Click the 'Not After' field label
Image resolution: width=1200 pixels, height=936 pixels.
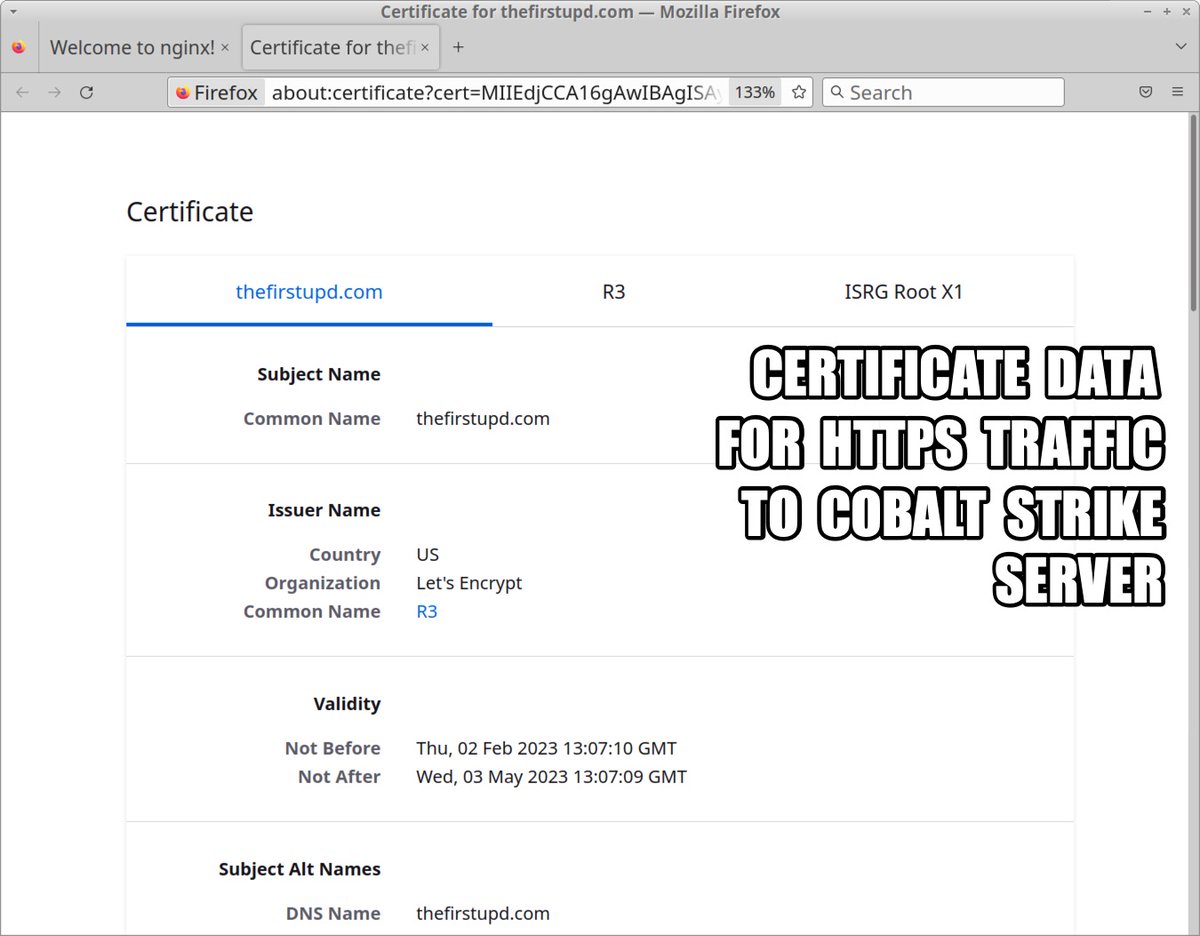point(339,776)
